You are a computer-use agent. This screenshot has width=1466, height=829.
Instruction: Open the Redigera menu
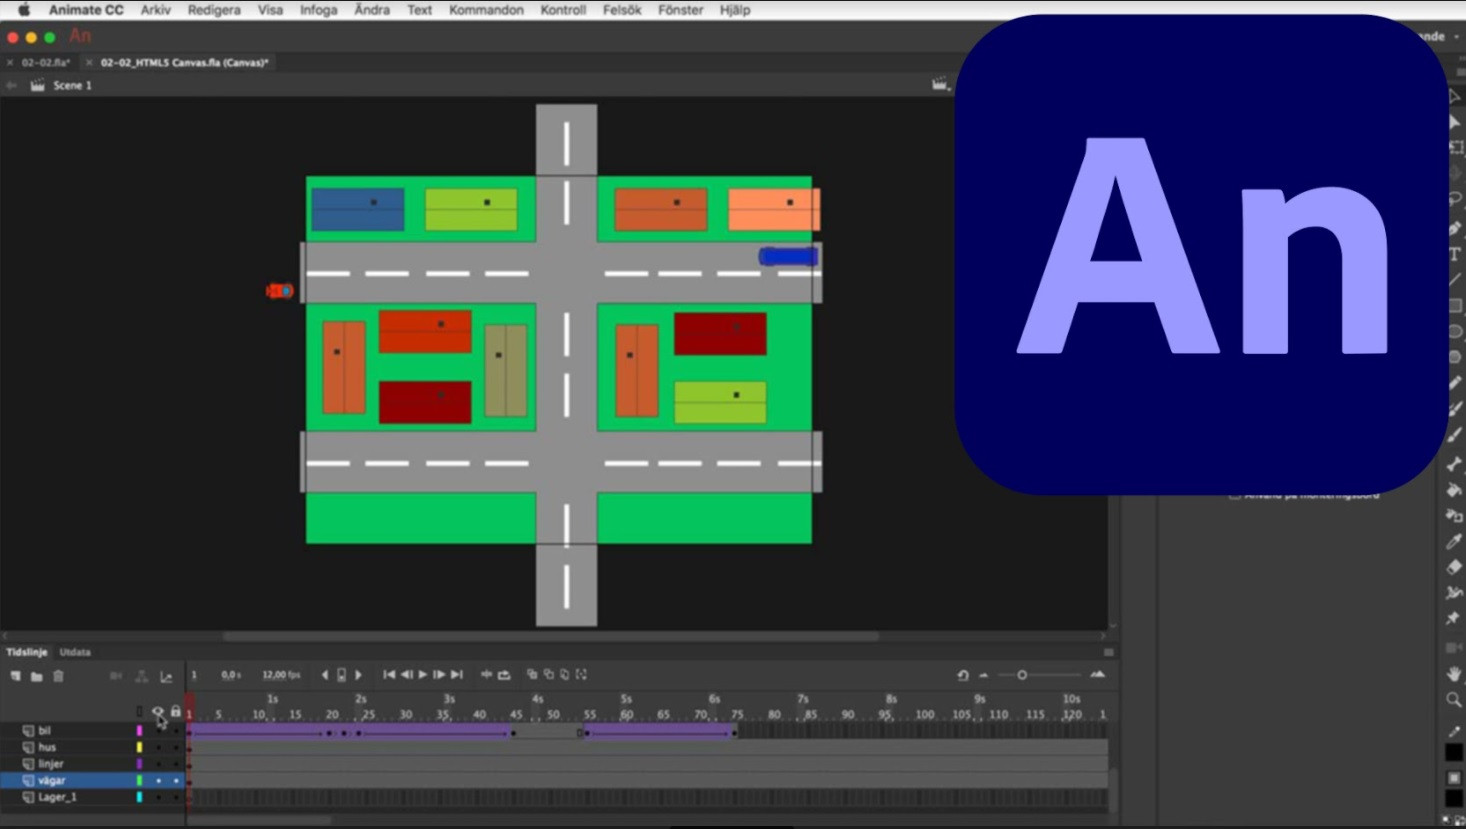coord(214,10)
